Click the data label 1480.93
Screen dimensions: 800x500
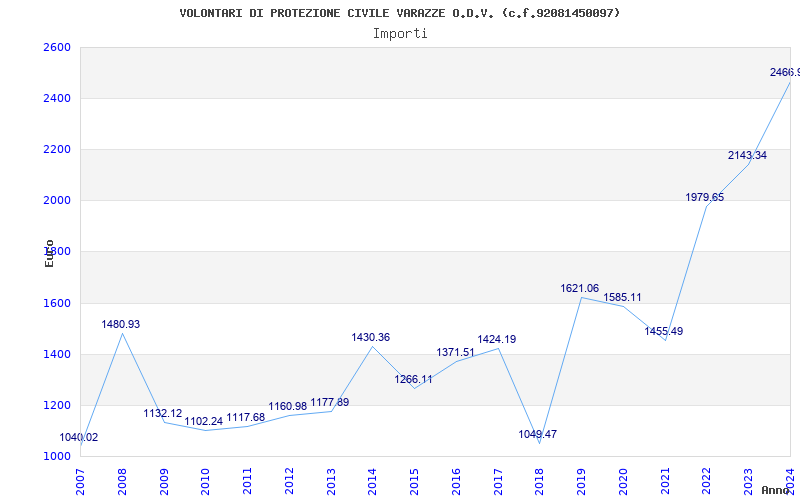click(x=120, y=324)
